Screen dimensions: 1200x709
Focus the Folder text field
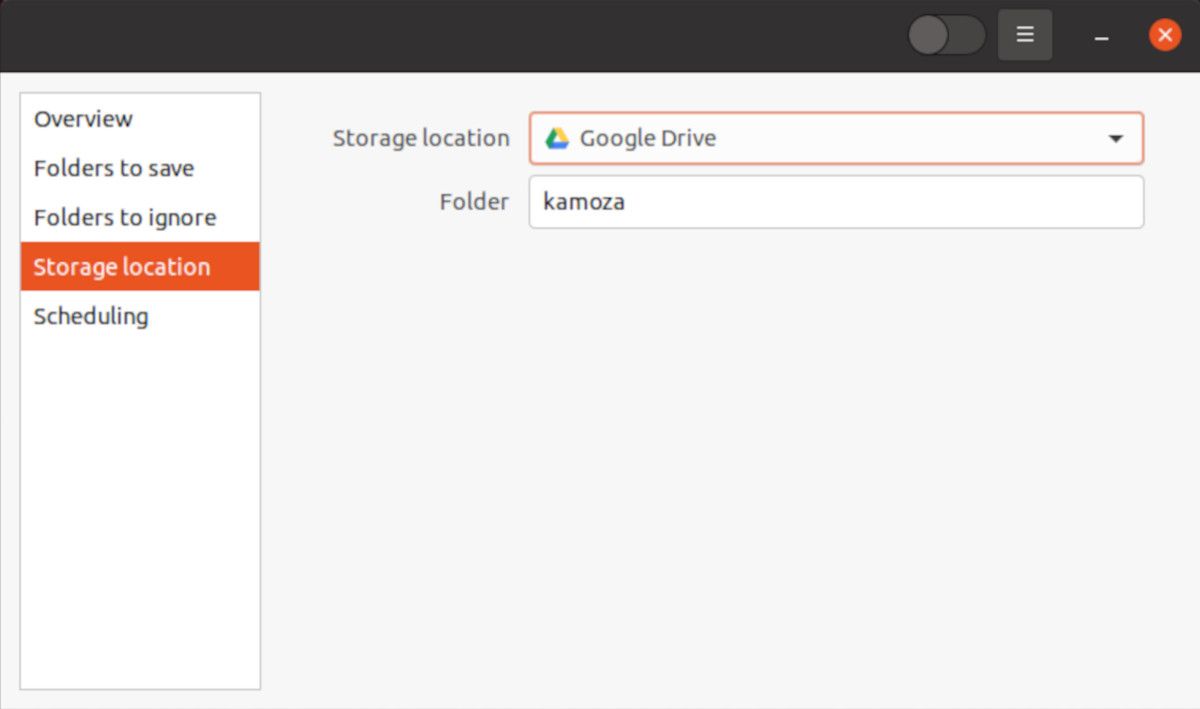(x=835, y=202)
